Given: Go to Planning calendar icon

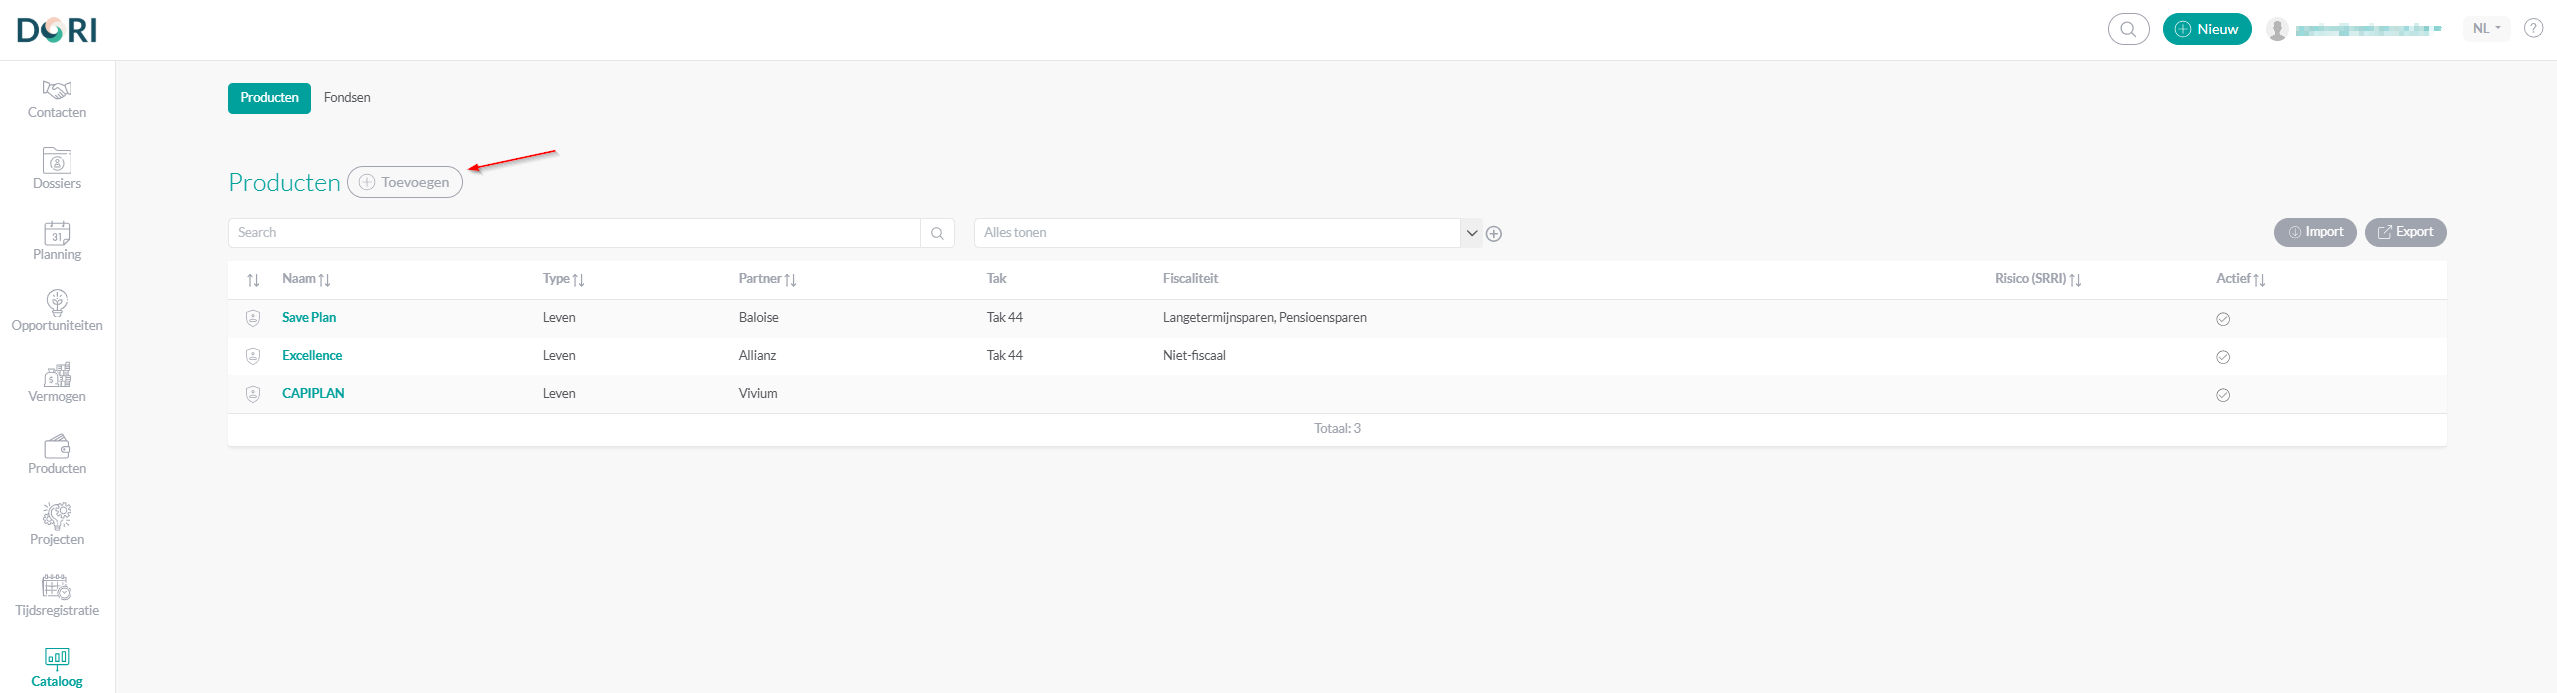Looking at the screenshot, I should pyautogui.click(x=57, y=233).
